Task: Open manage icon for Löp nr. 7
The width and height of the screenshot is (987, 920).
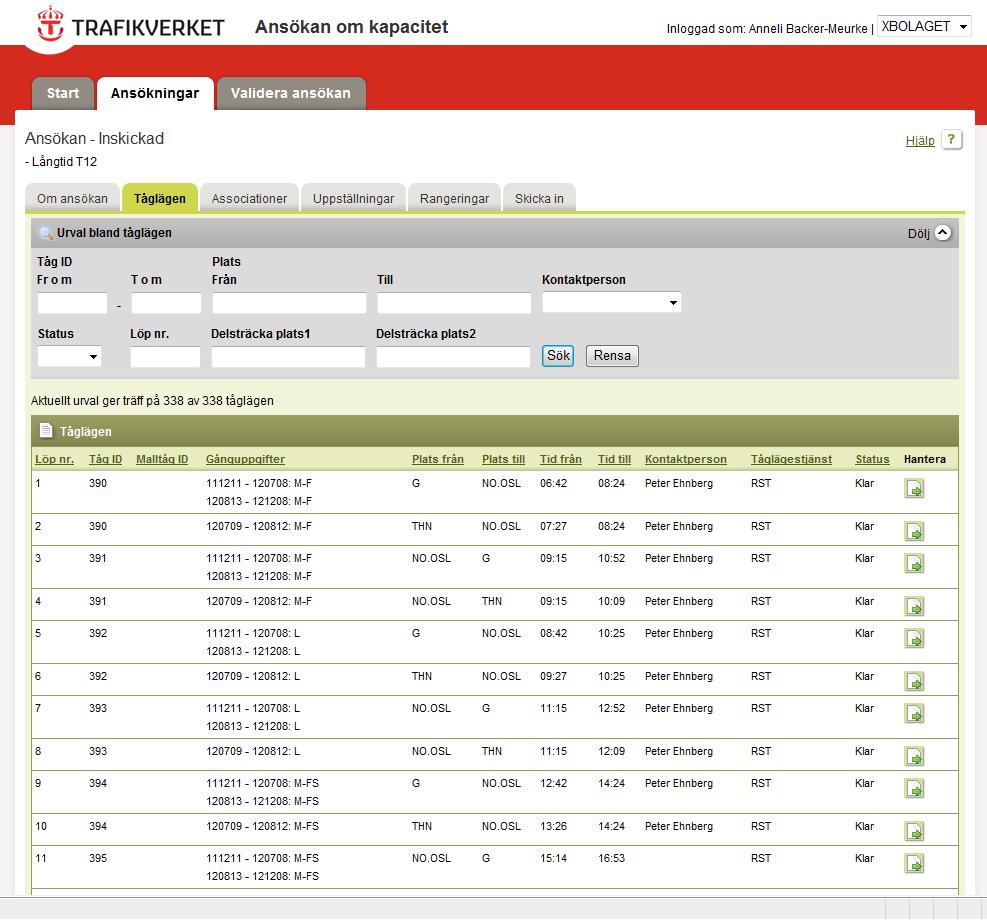Action: click(914, 713)
